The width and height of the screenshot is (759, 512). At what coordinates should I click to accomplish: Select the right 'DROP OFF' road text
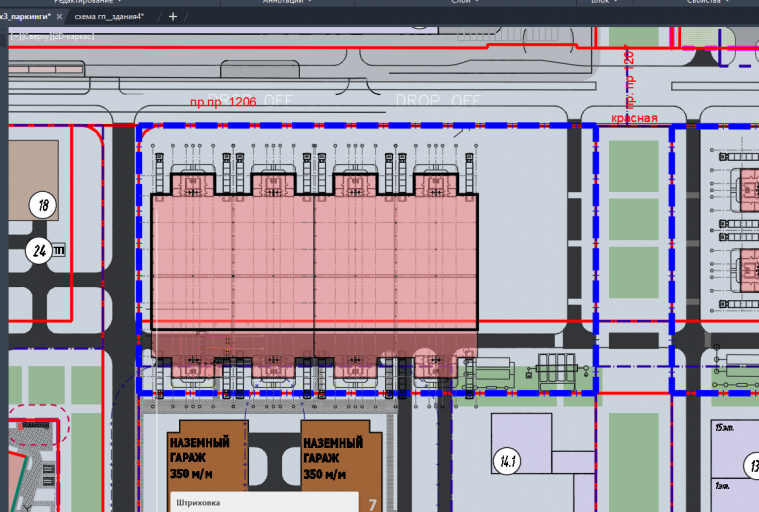coord(438,100)
